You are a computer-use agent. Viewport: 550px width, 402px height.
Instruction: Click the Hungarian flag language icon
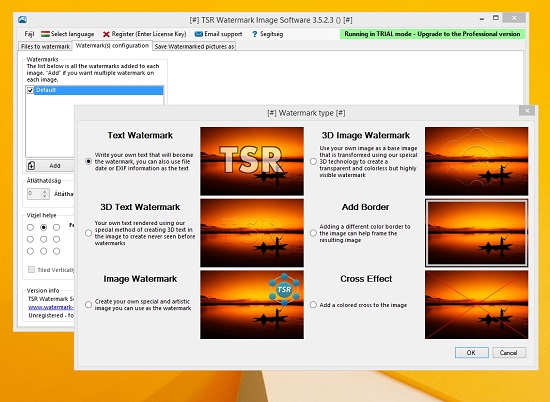pos(45,34)
